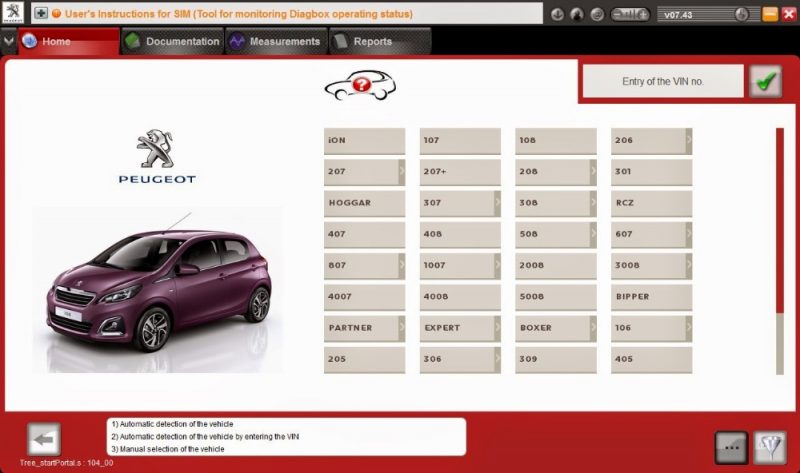The height and width of the screenshot is (473, 800).
Task: Click the plus on the signal level control
Action: [x=643, y=14]
